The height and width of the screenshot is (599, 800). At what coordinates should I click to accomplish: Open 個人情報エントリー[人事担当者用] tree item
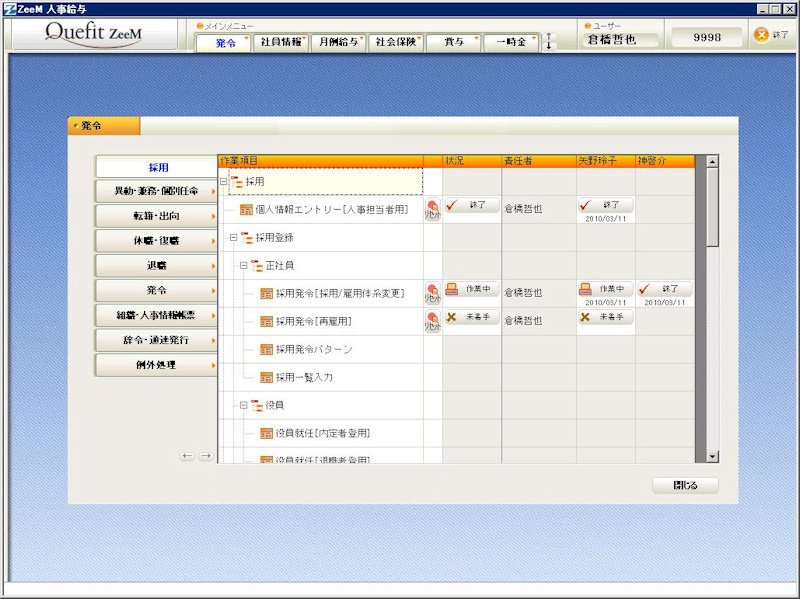pyautogui.click(x=332, y=210)
